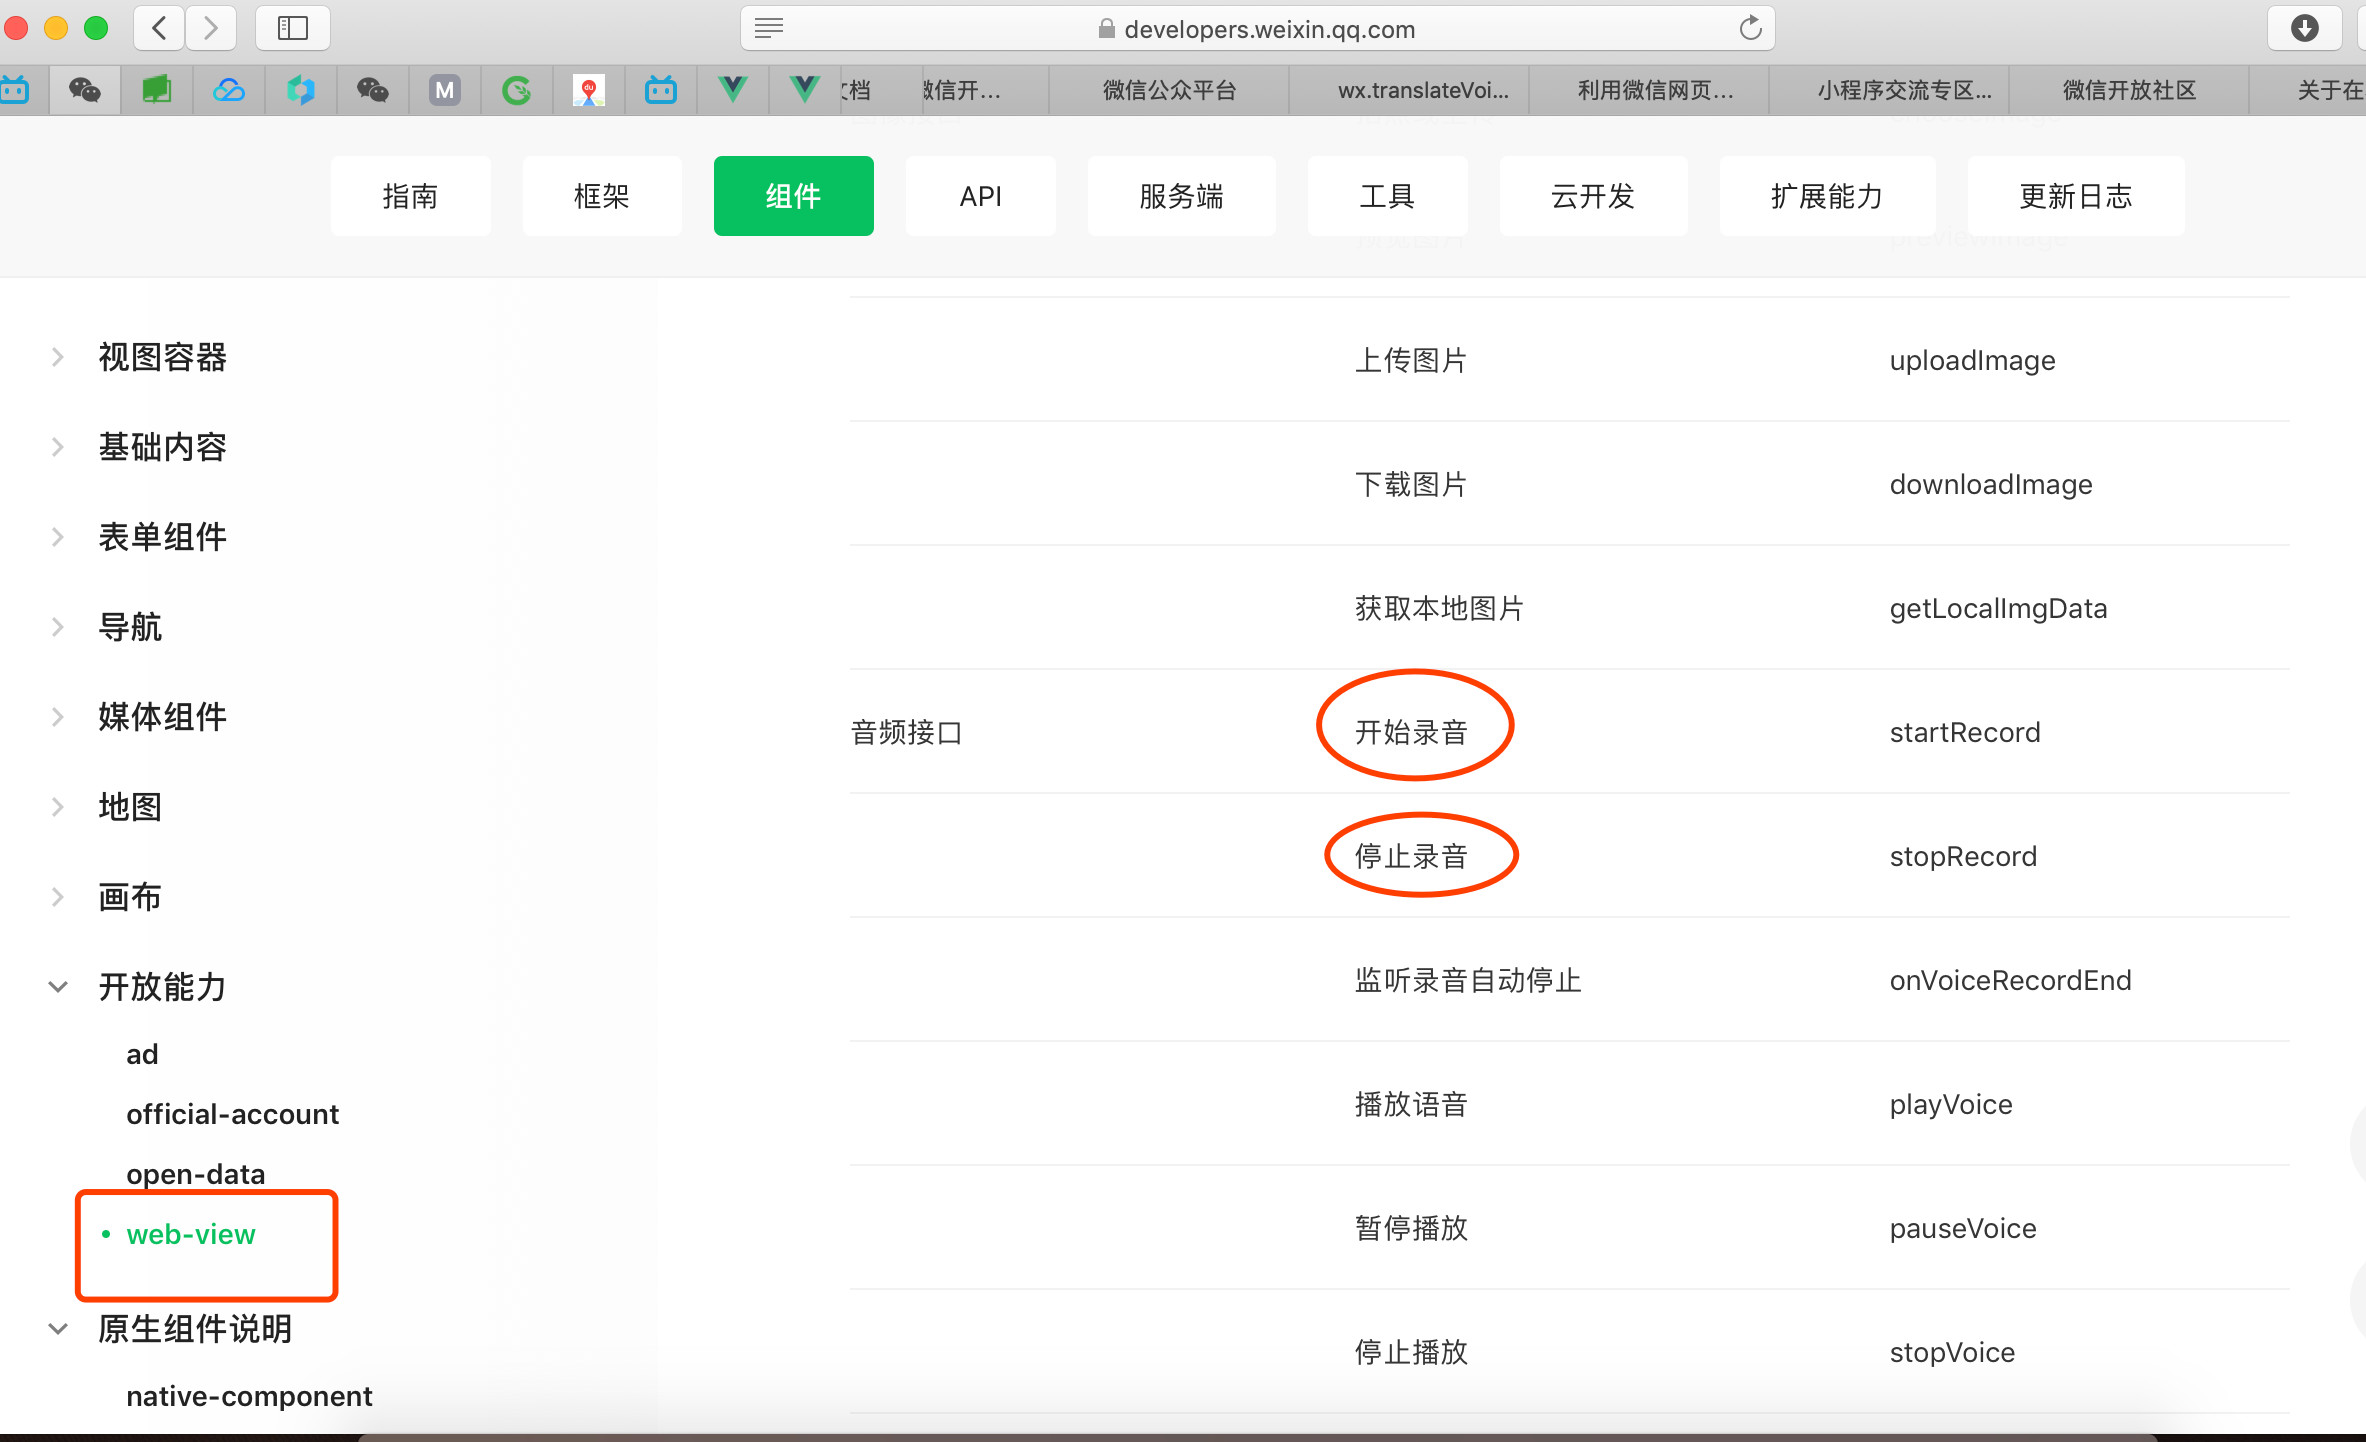Open the Safari downloads button

2304,28
